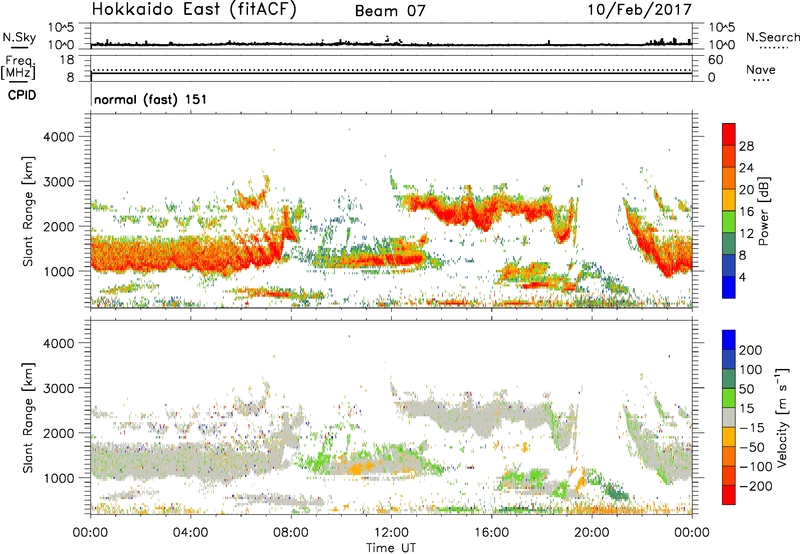Click the '20:00' time axis label
This screenshot has width=800, height=554.
(591, 533)
